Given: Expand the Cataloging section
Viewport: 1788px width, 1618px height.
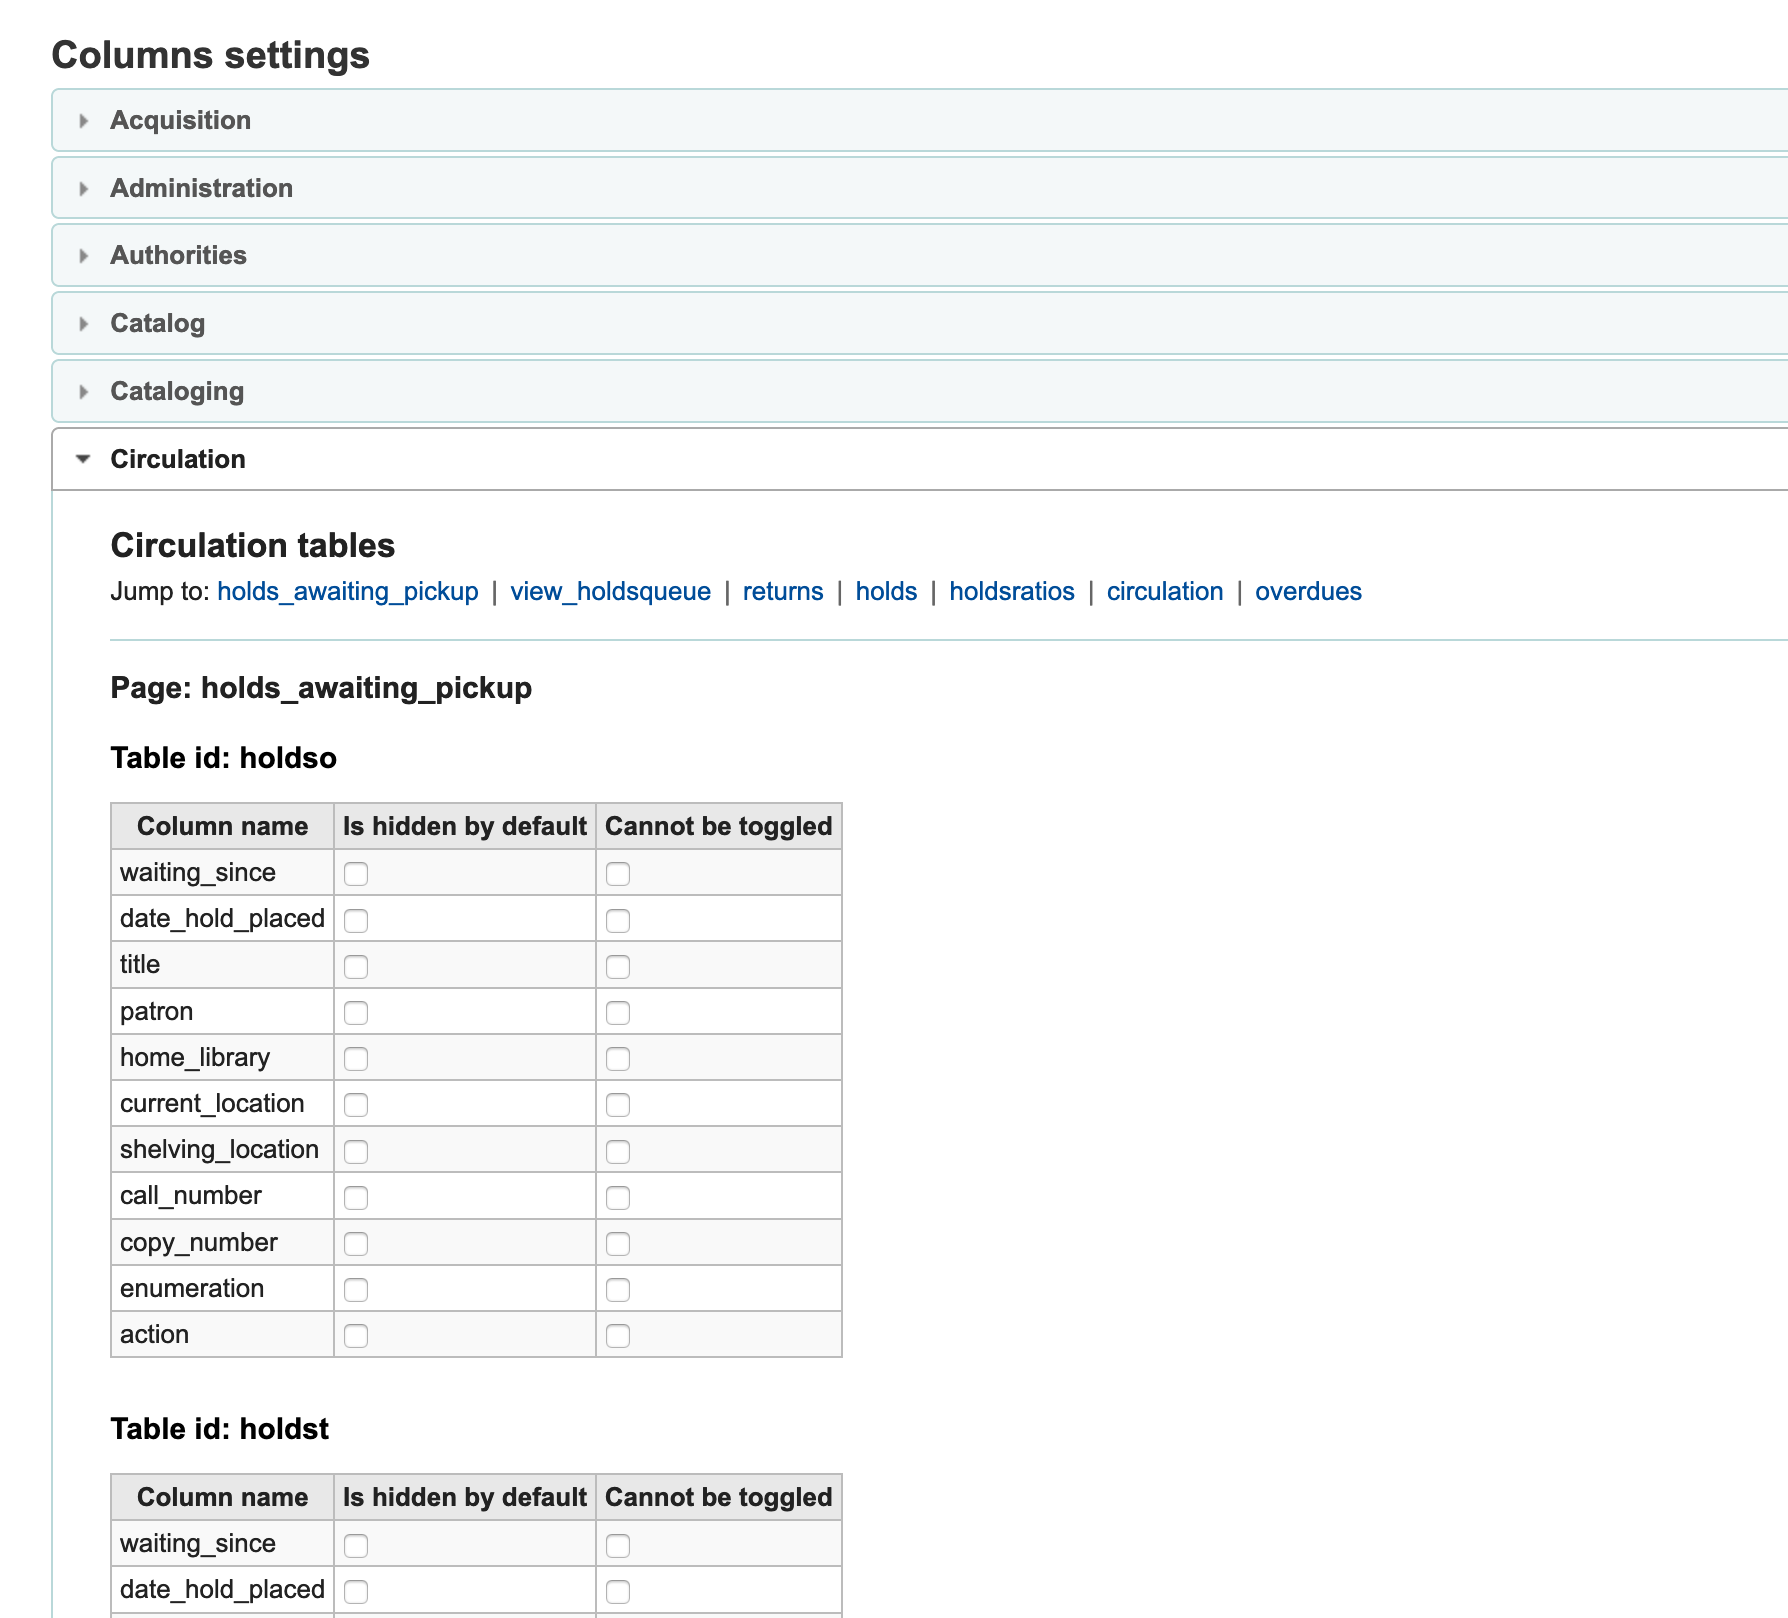Looking at the screenshot, I should 177,391.
